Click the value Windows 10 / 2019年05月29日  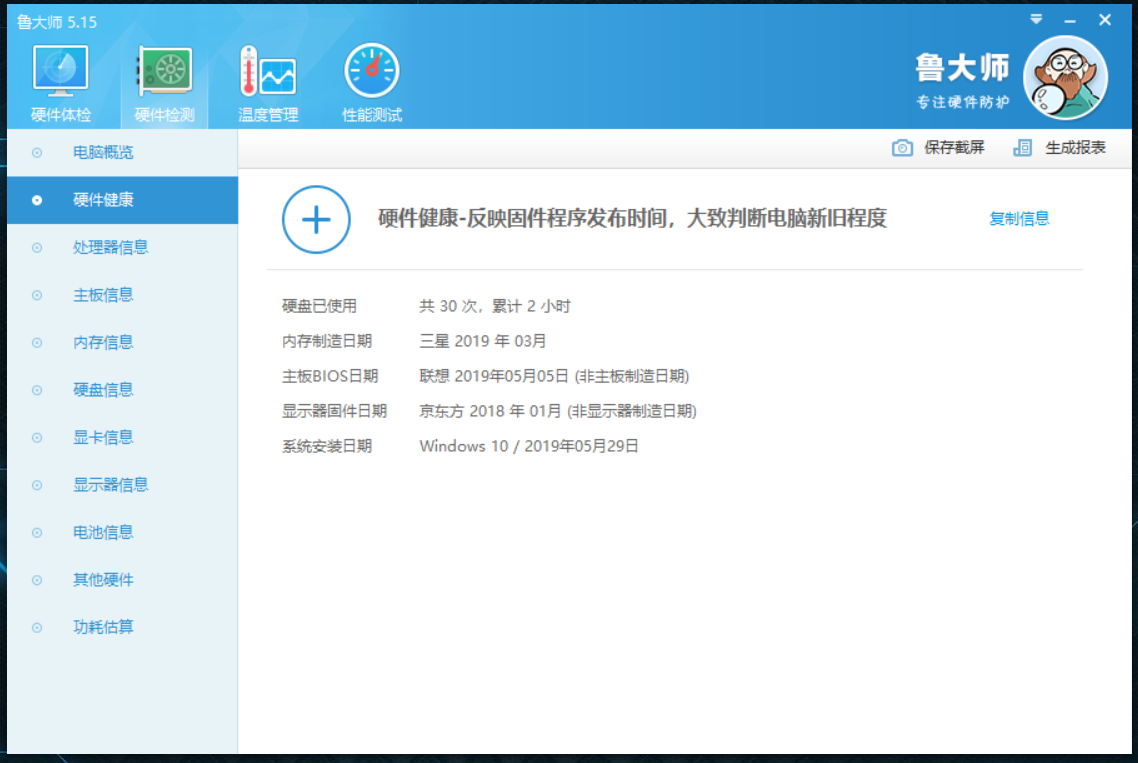(528, 446)
